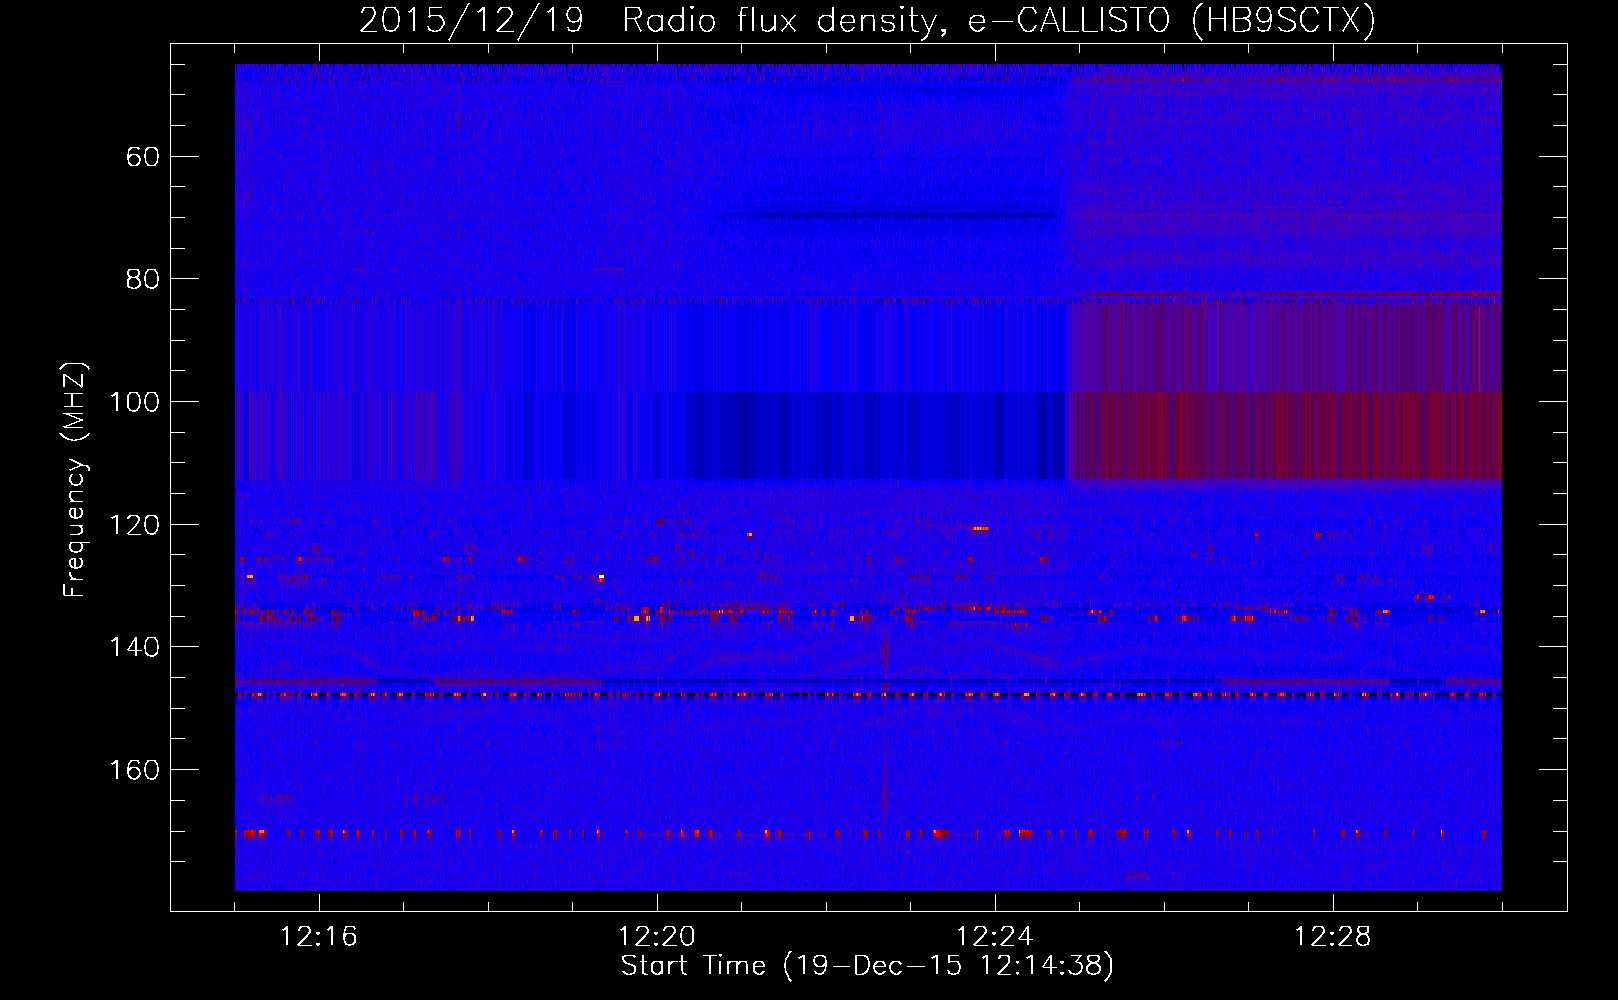Click the 'Frequency (MHZ)' axis label

click(x=75, y=479)
